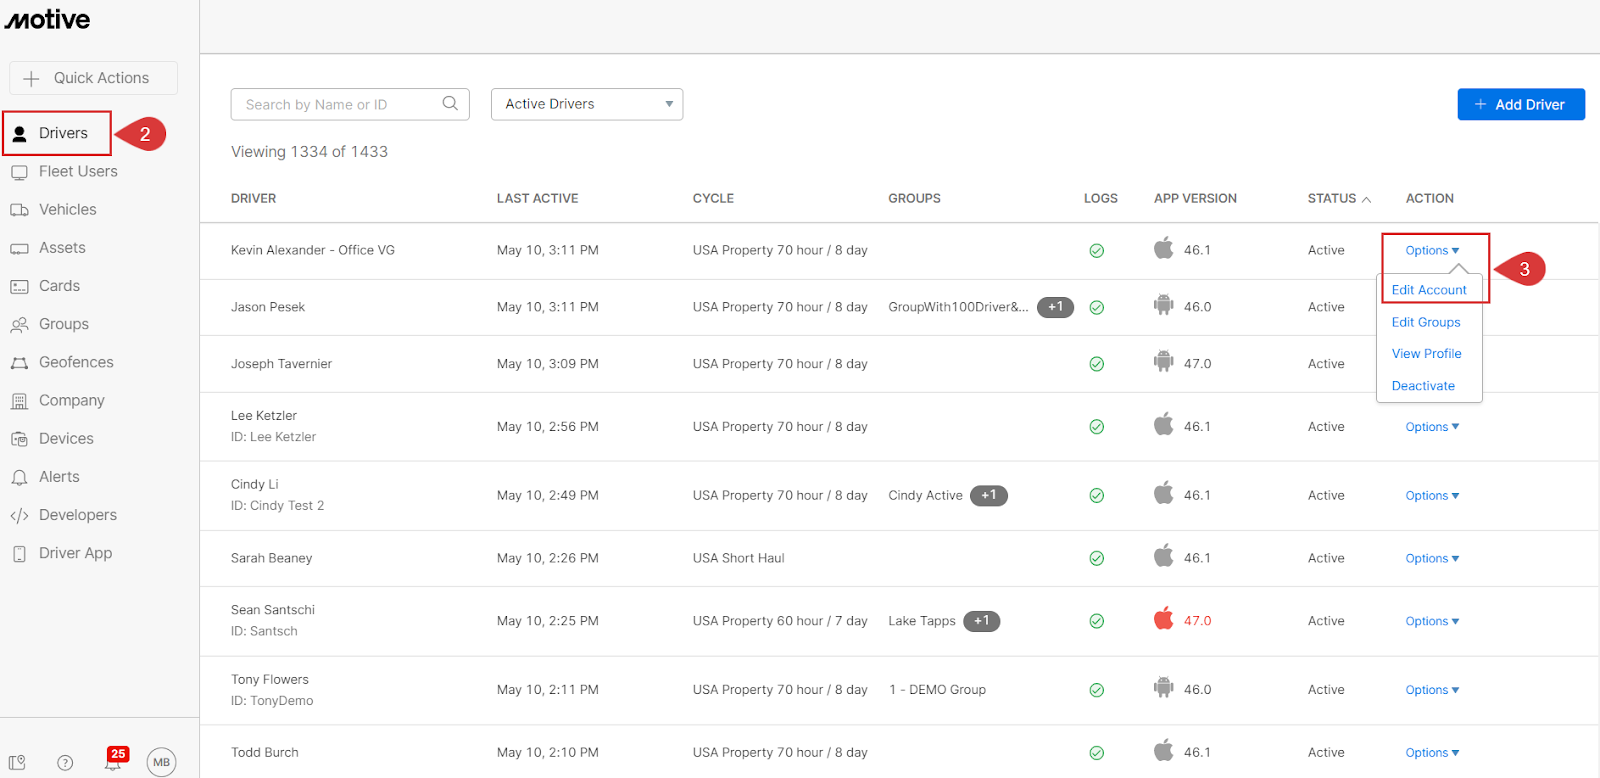Open the Active Drivers filter dropdown
1600x778 pixels.
587,104
